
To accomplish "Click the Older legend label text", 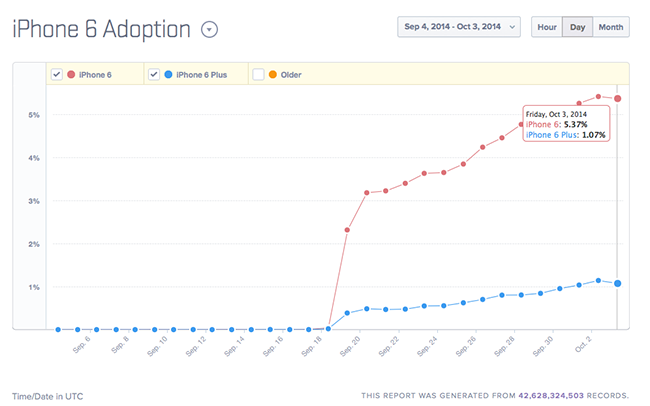I will 294,74.
